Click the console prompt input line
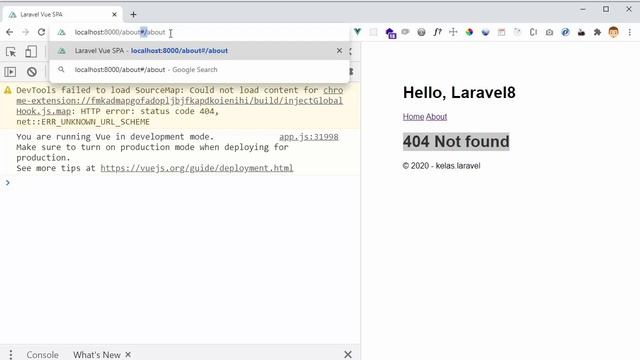Viewport: 640px width, 360px height. 180,182
